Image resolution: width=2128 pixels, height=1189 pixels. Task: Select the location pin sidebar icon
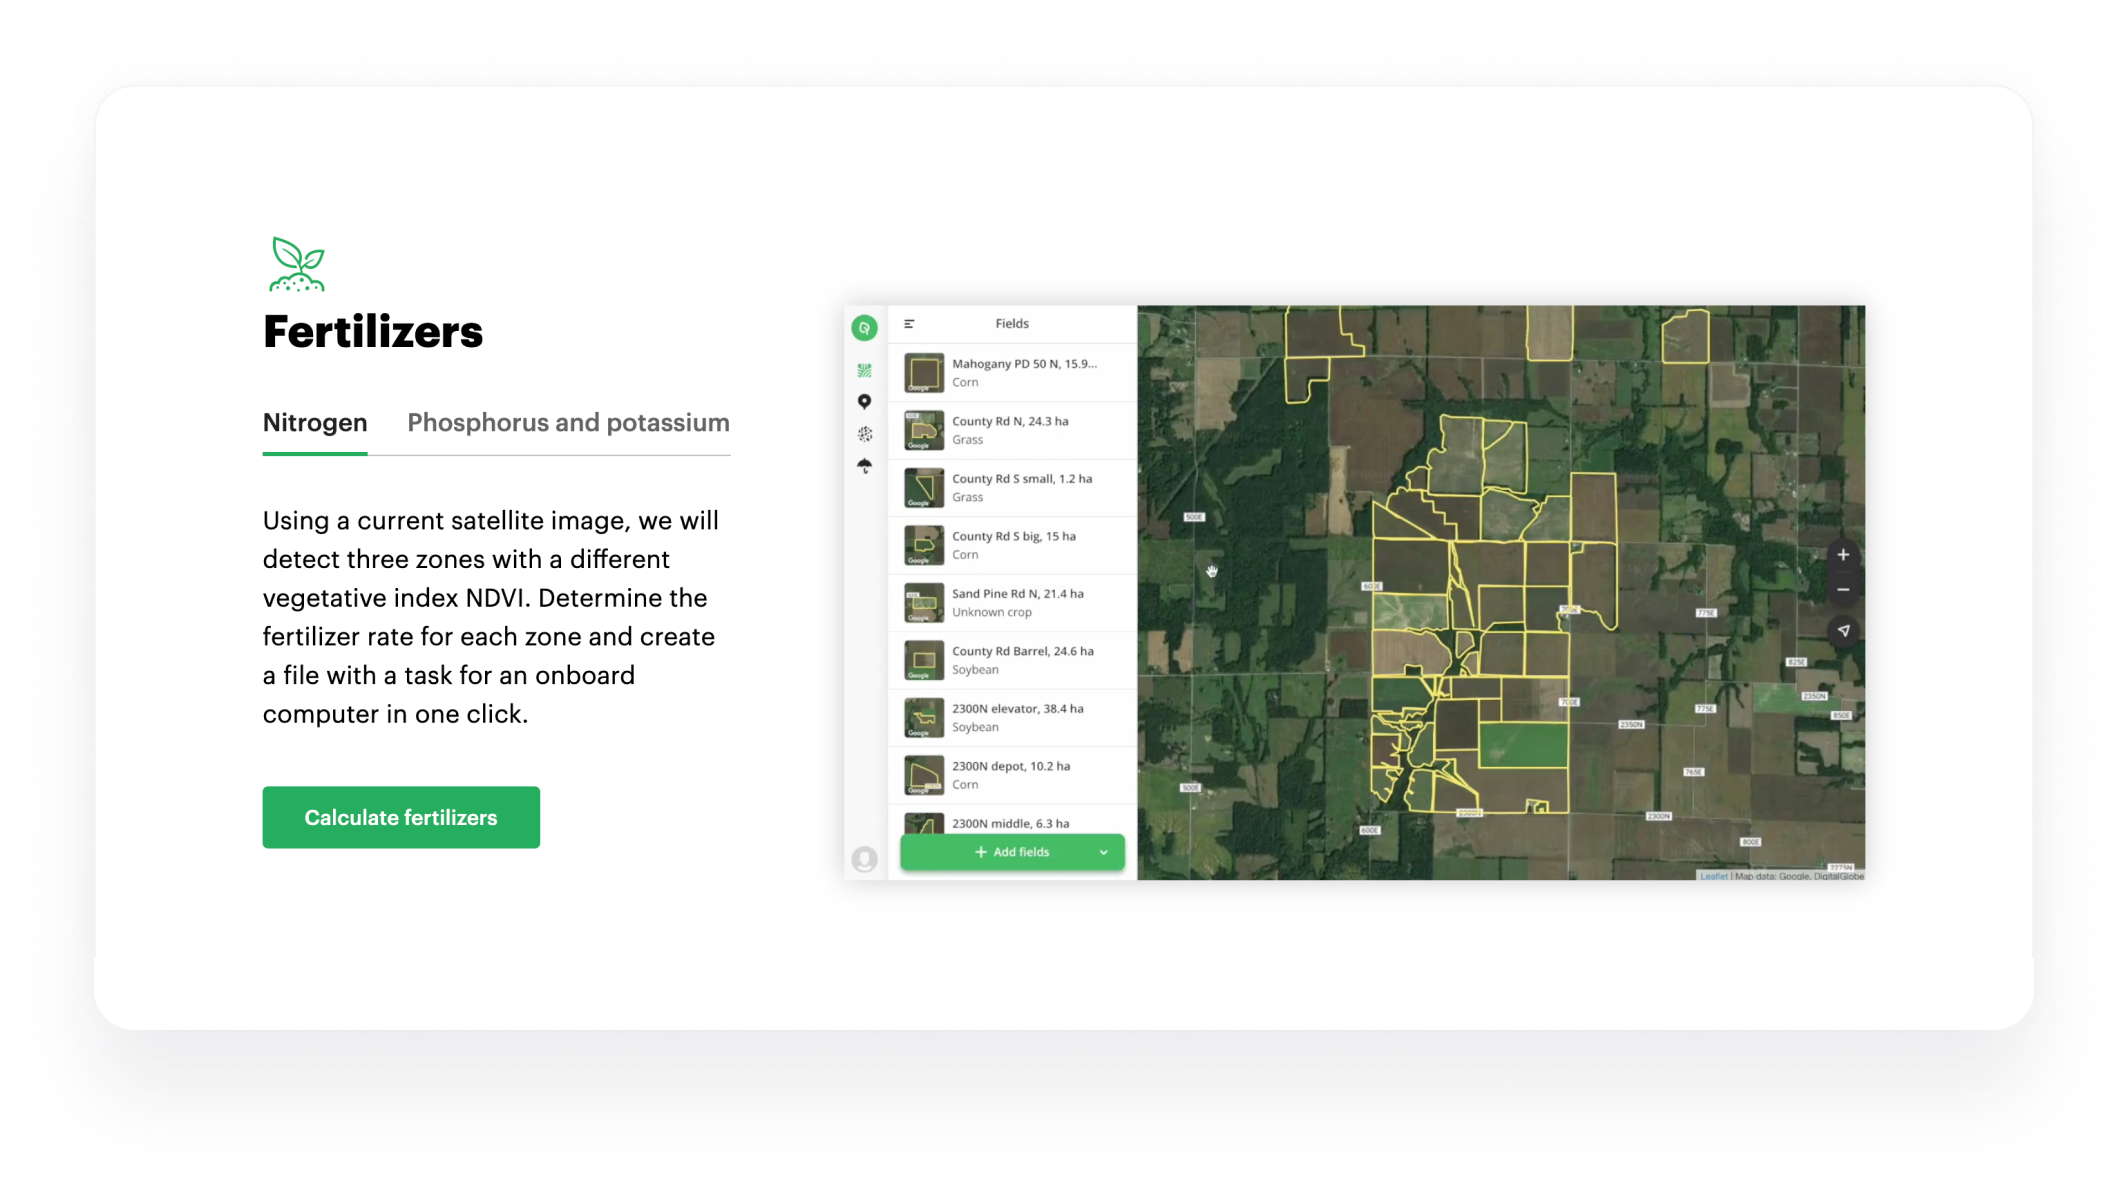click(x=864, y=402)
